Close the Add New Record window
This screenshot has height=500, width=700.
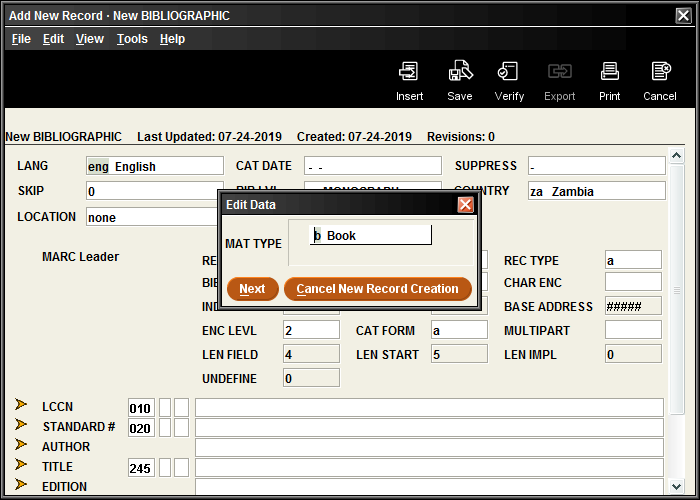pos(683,16)
